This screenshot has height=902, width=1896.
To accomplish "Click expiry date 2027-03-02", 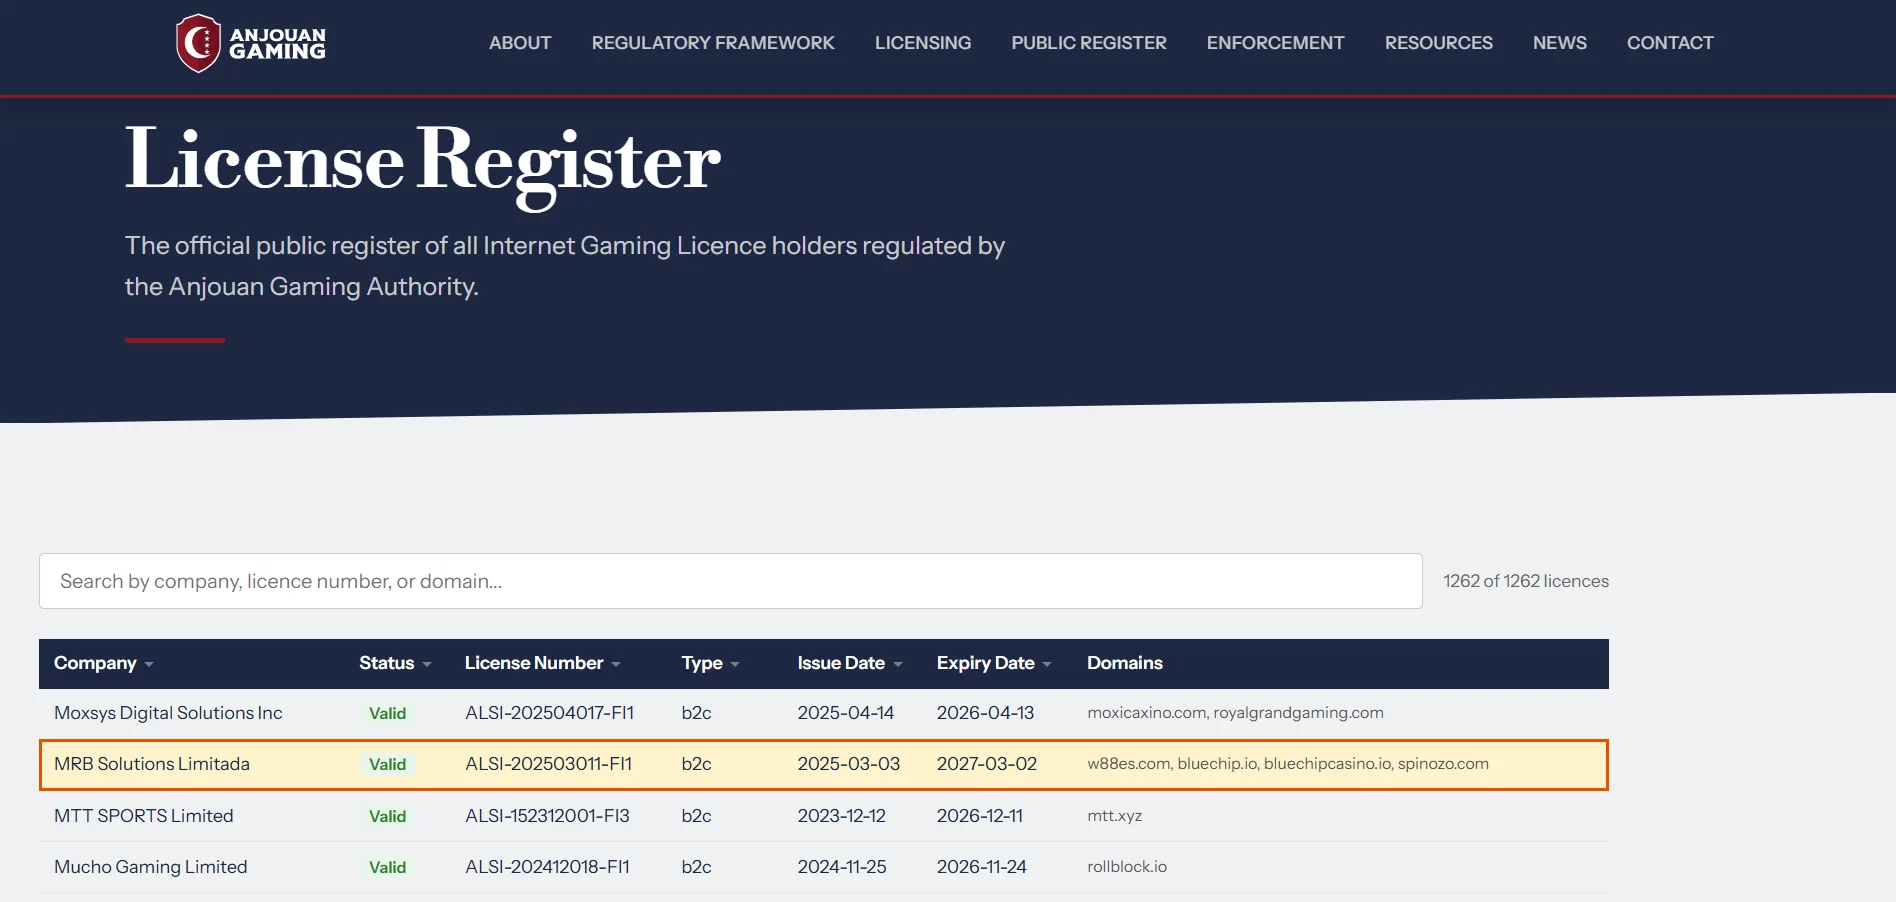I will tap(987, 764).
